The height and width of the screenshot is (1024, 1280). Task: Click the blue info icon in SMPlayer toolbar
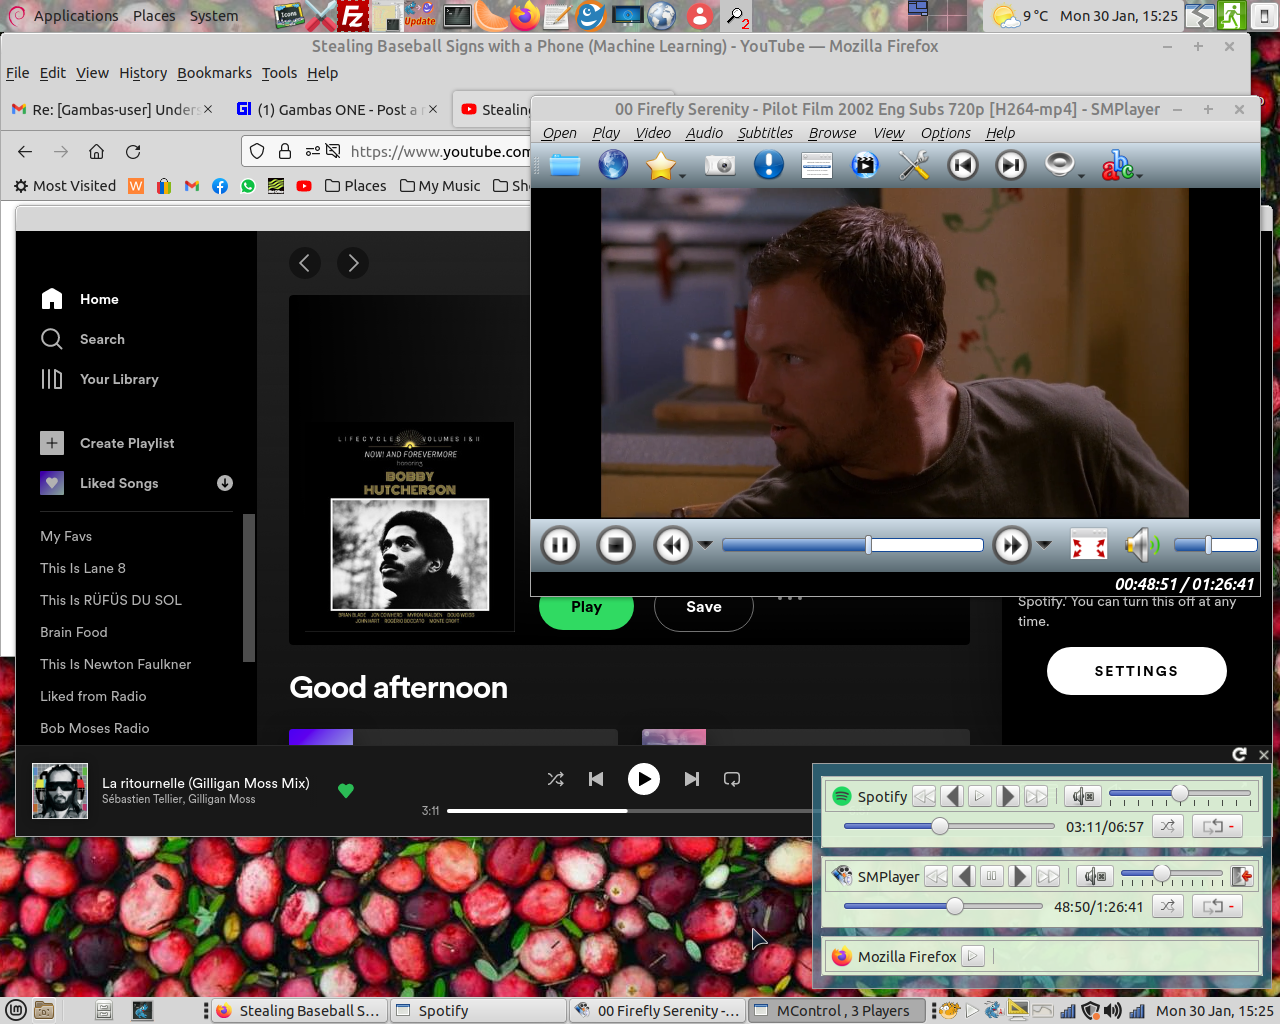pyautogui.click(x=768, y=165)
